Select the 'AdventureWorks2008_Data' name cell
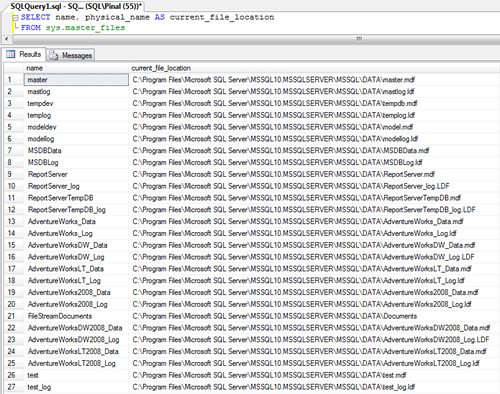This screenshot has width=500, height=394. [76, 293]
